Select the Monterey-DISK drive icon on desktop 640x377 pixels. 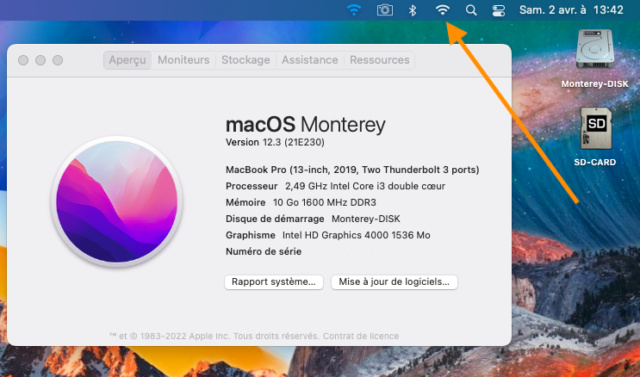tap(595, 49)
